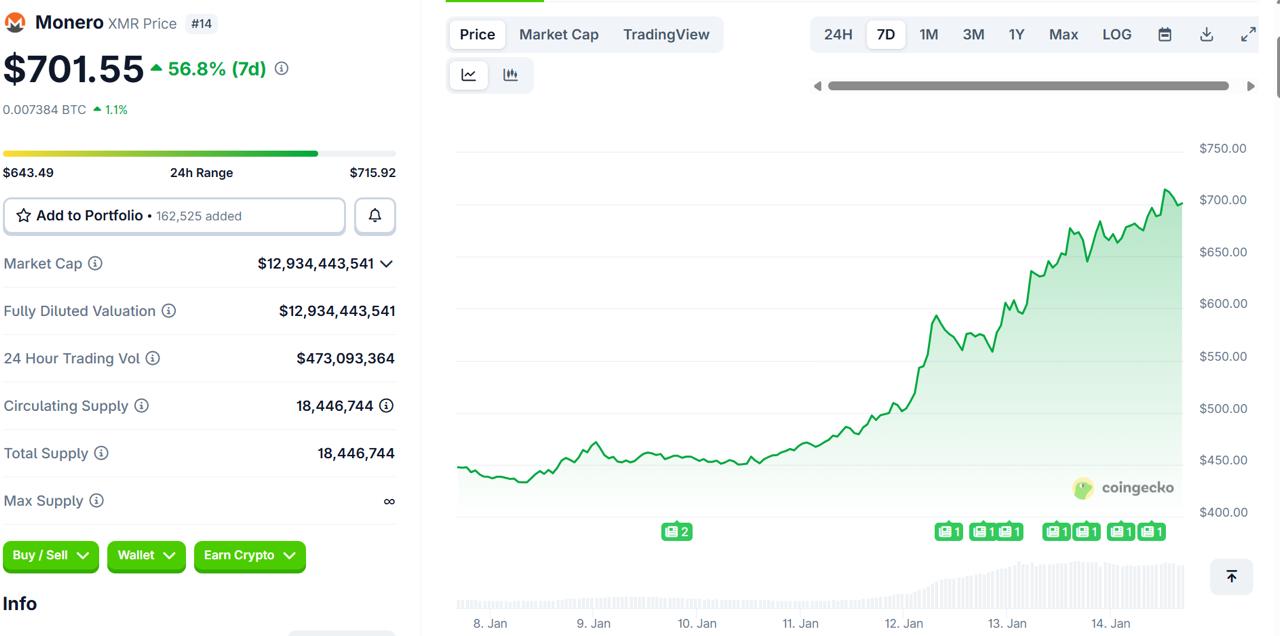Screen dimensions: 1280x636
Task: Select the Market Cap chart tab
Action: coord(558,34)
